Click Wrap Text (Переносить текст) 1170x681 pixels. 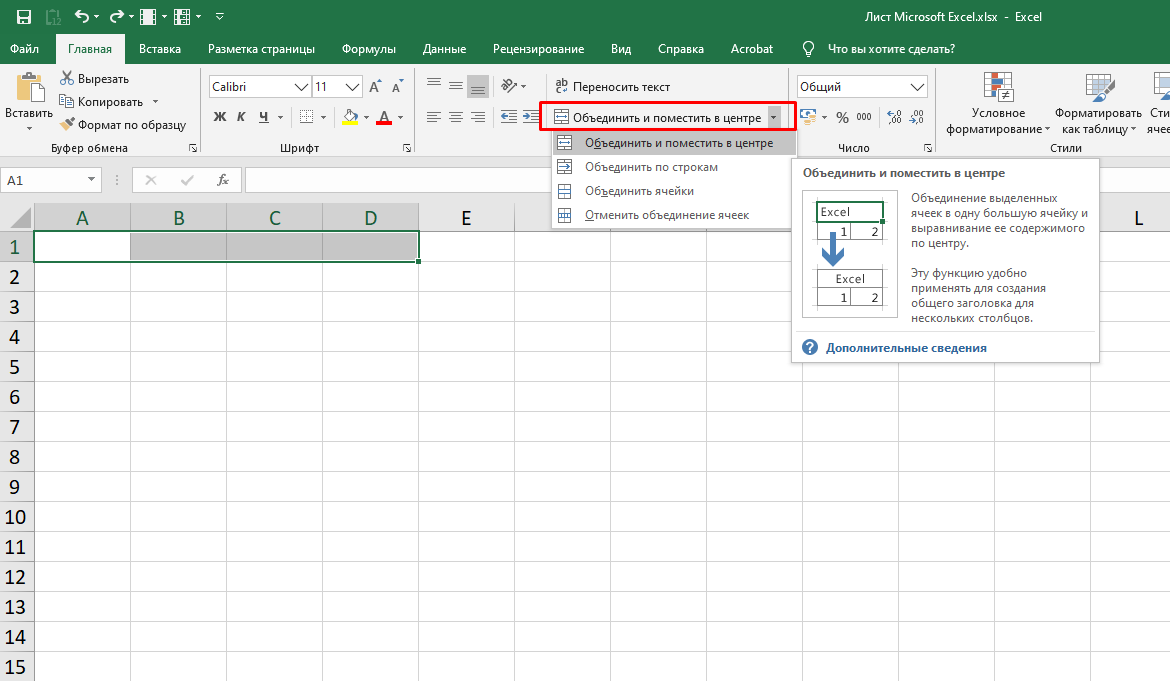[612, 87]
